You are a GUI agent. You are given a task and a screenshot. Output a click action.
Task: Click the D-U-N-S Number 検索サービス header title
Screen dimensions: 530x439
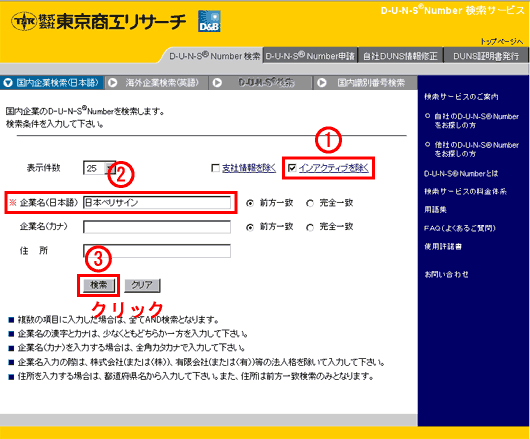click(x=453, y=10)
